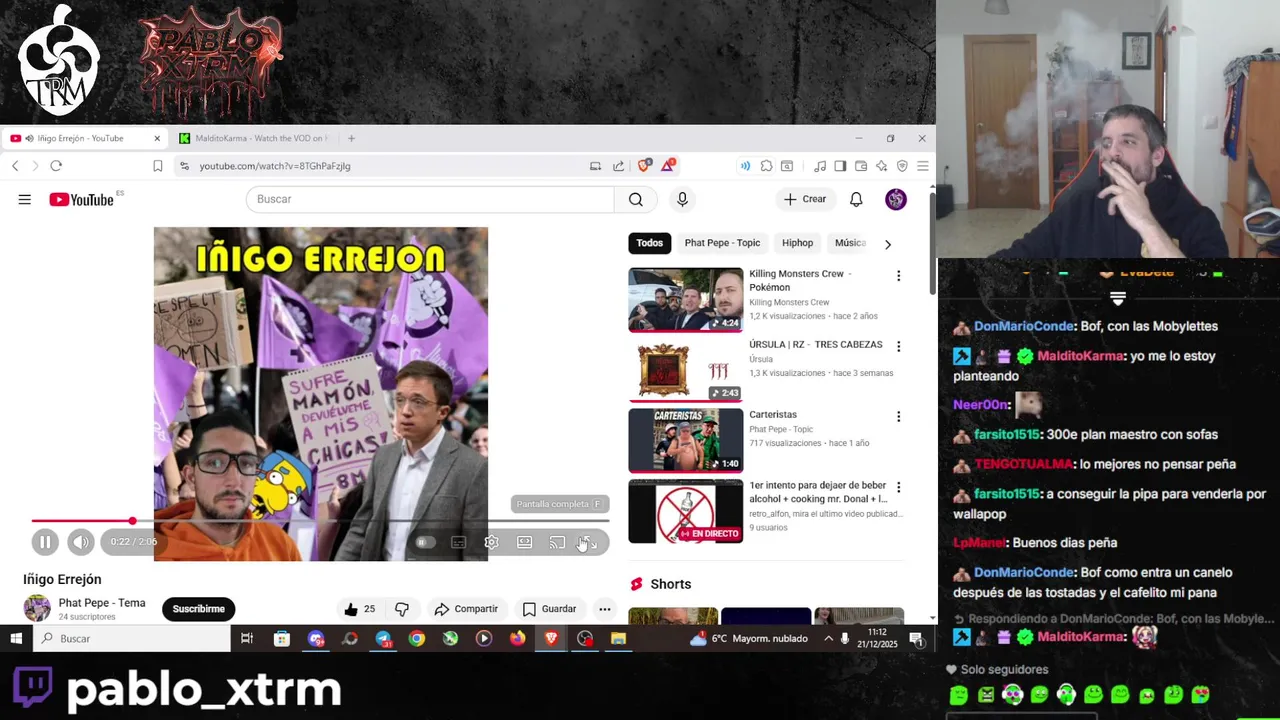
Task: Open Firefox from the taskbar
Action: coord(517,638)
